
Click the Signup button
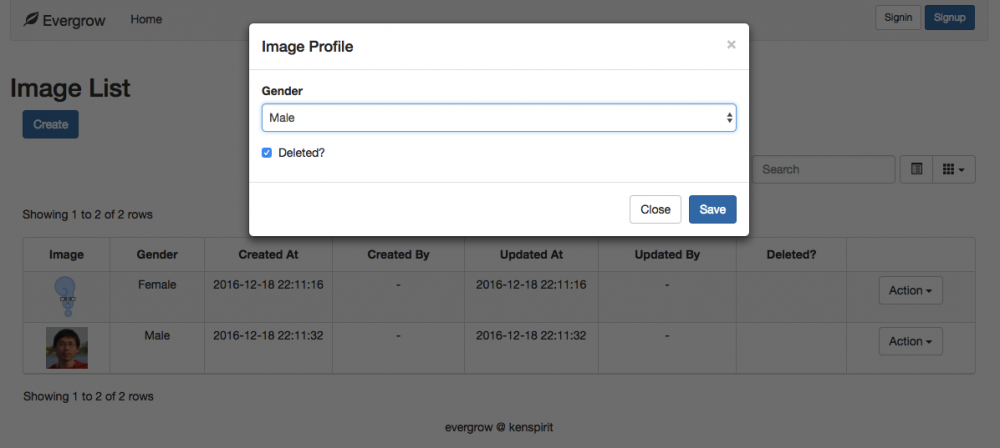(949, 18)
